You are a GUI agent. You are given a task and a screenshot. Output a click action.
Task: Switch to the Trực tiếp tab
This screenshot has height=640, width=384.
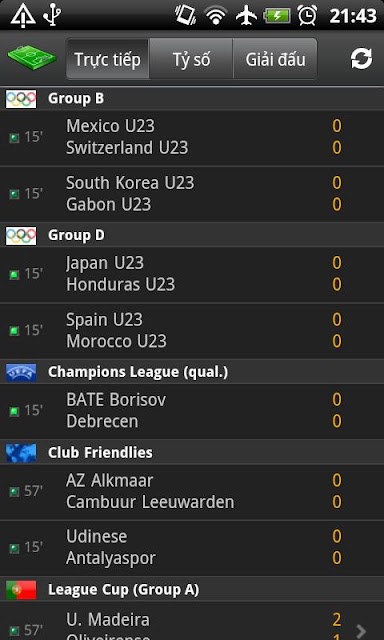[x=108, y=59]
